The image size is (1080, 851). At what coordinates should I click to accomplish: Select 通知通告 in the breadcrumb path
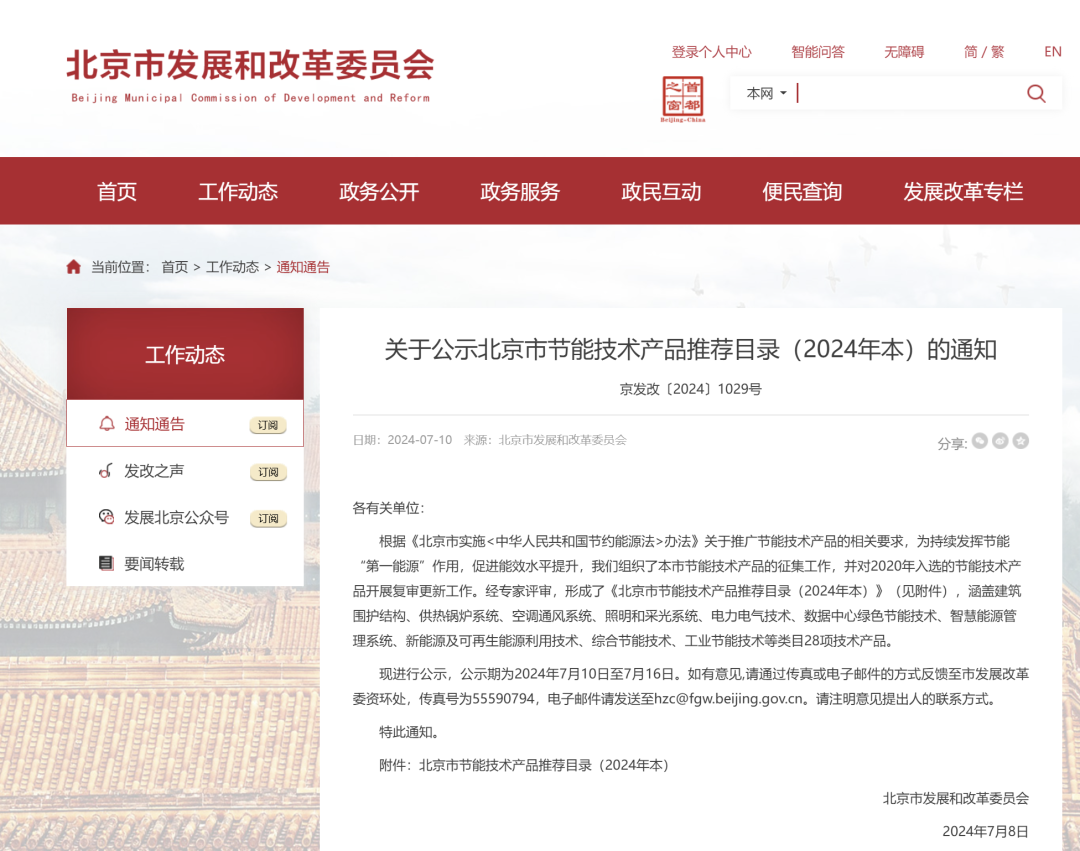[304, 267]
